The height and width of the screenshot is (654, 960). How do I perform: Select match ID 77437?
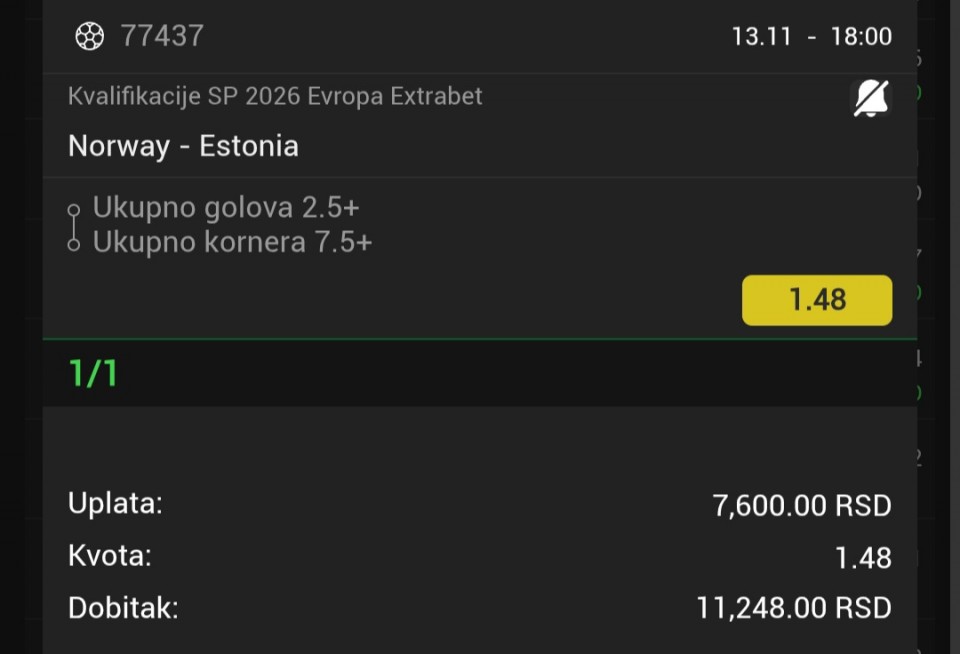coord(162,37)
